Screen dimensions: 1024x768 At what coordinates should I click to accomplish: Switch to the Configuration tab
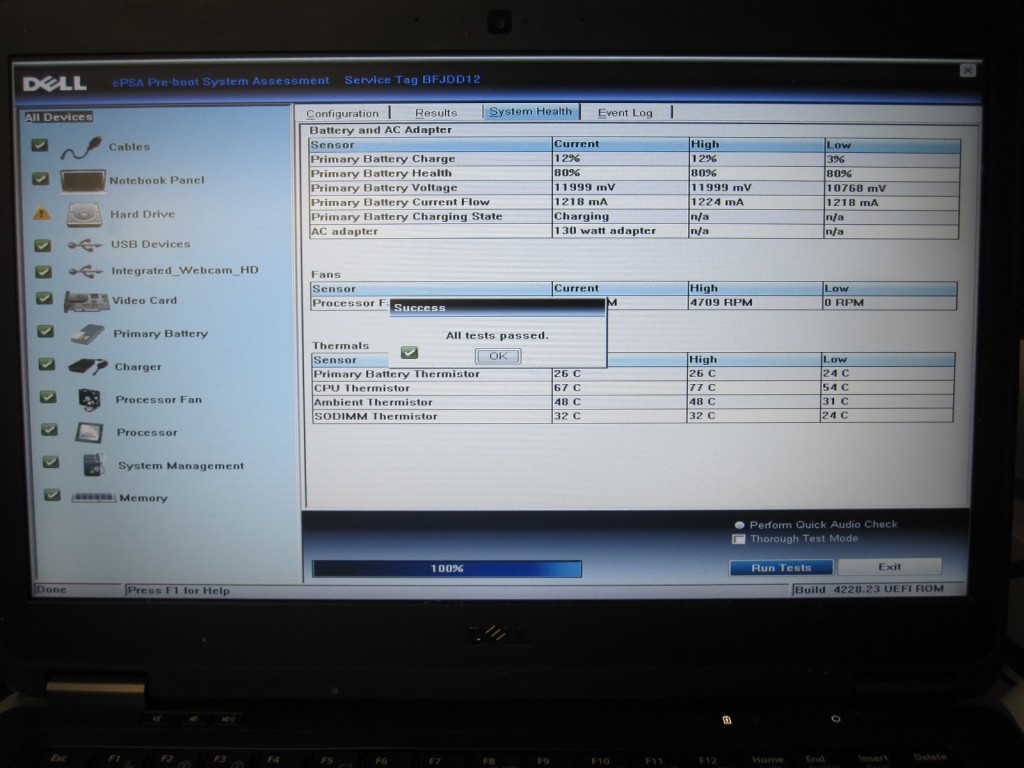[342, 113]
